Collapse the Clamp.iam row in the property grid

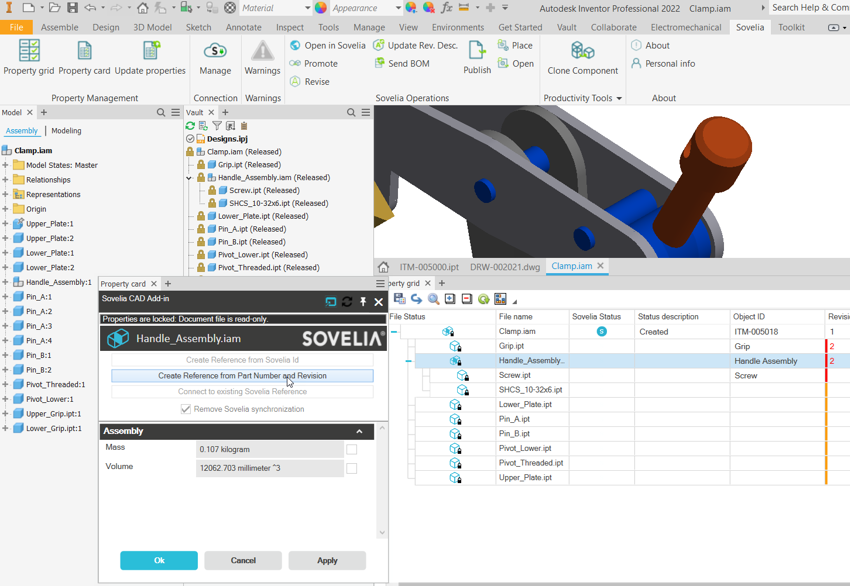pos(394,331)
